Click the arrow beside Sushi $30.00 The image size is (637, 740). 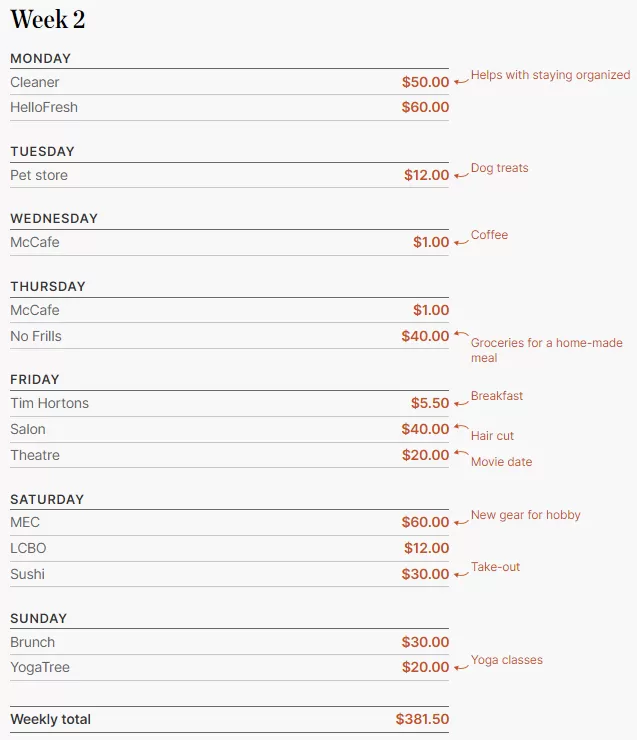point(461,574)
